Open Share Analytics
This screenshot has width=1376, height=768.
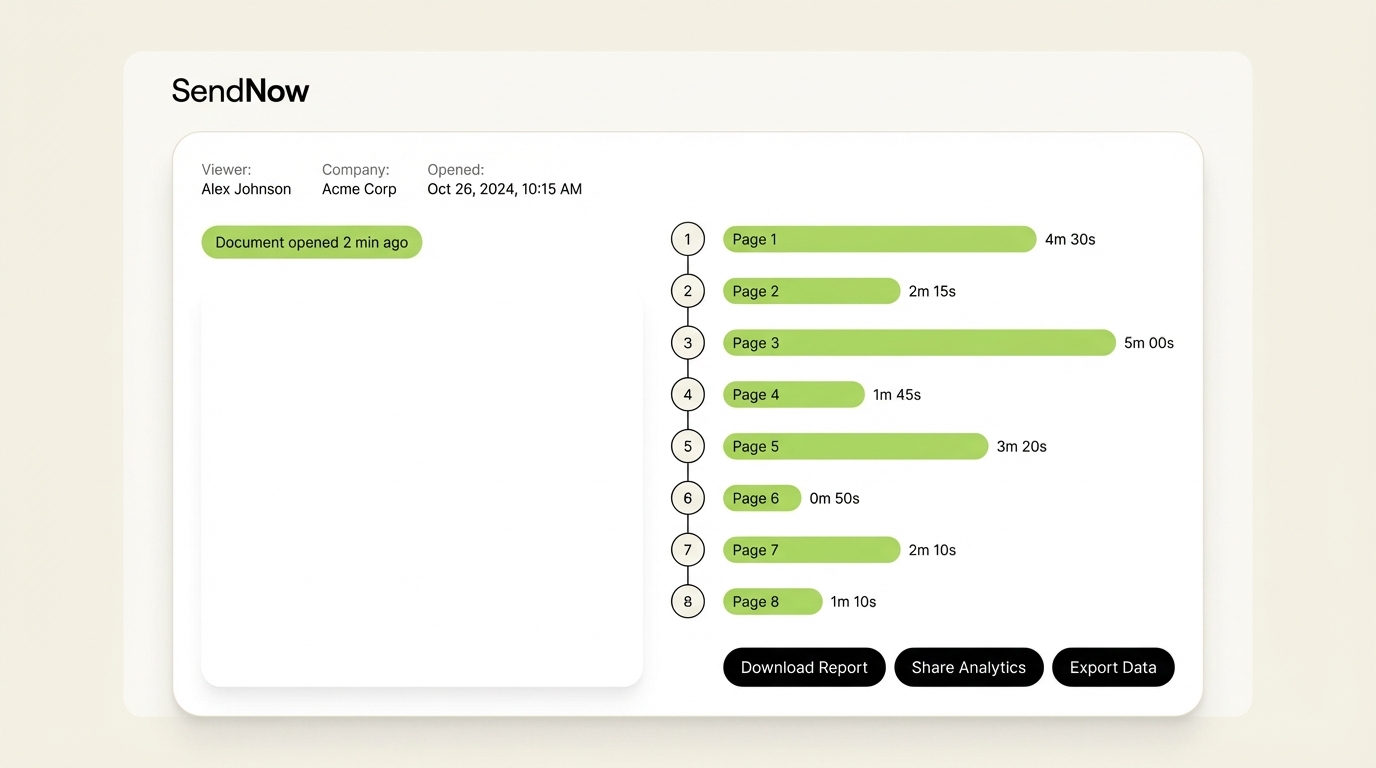[x=968, y=667]
